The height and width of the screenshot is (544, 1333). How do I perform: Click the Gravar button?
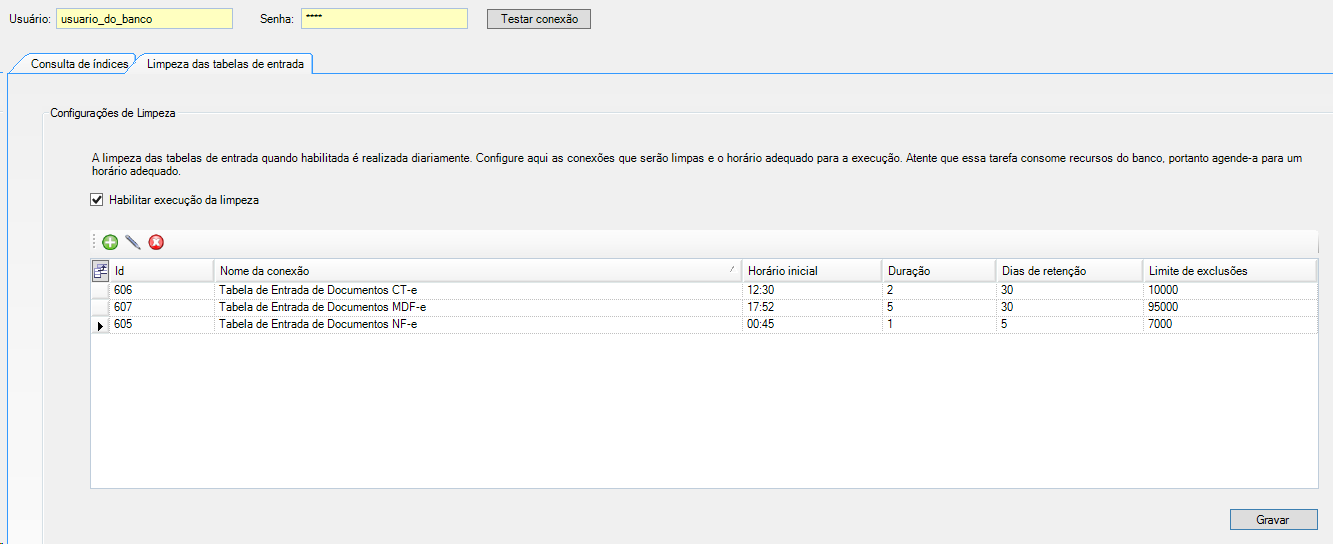coord(1273,520)
